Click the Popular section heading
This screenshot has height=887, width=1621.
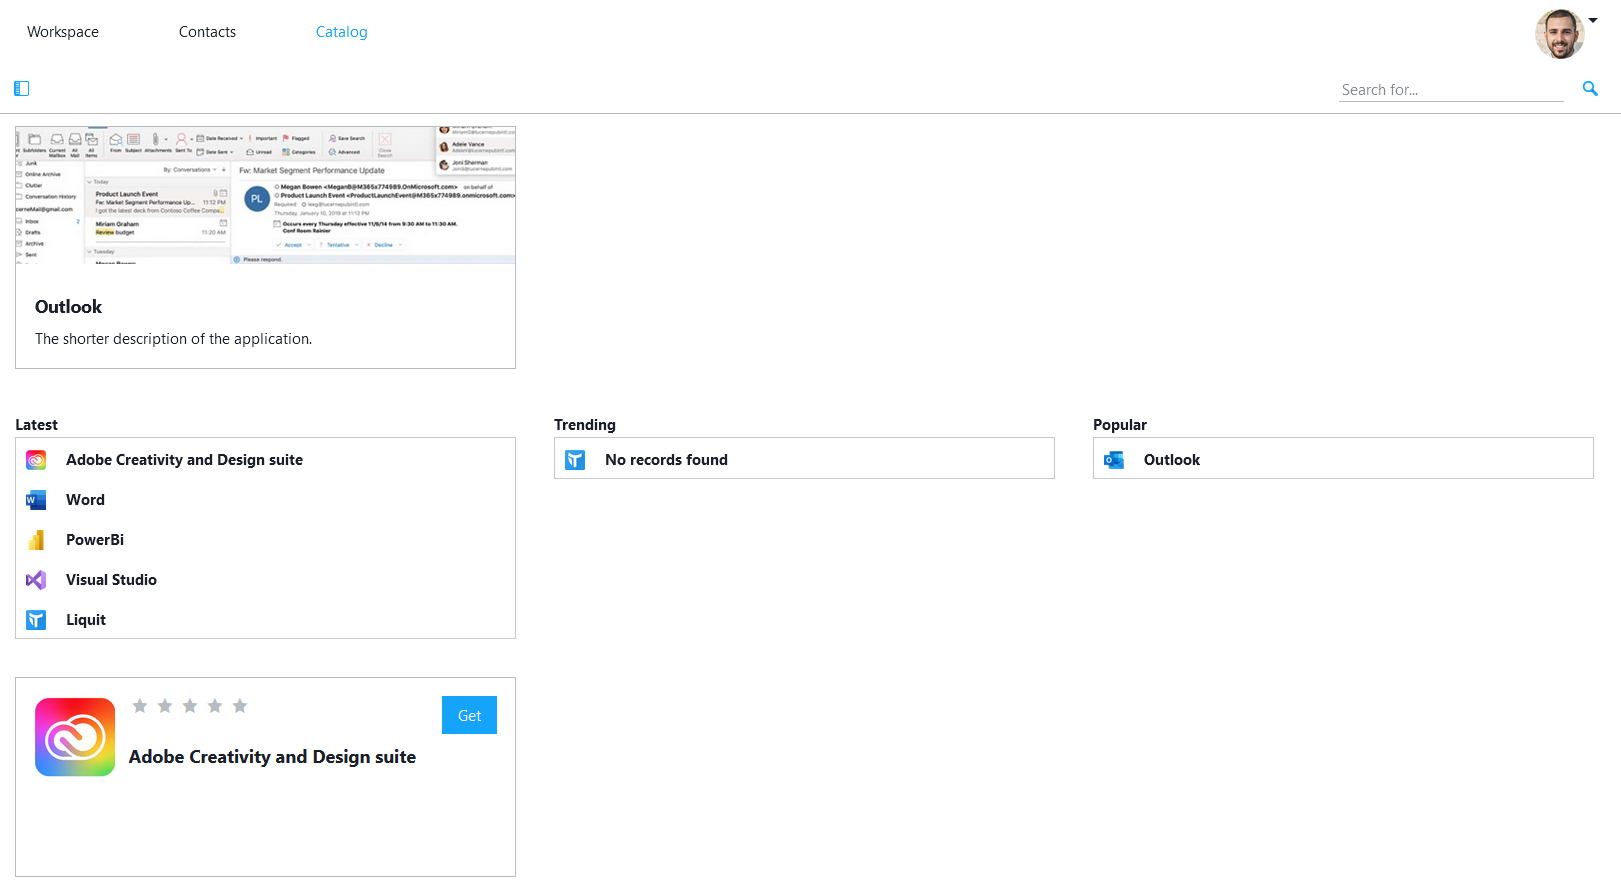tap(1120, 425)
